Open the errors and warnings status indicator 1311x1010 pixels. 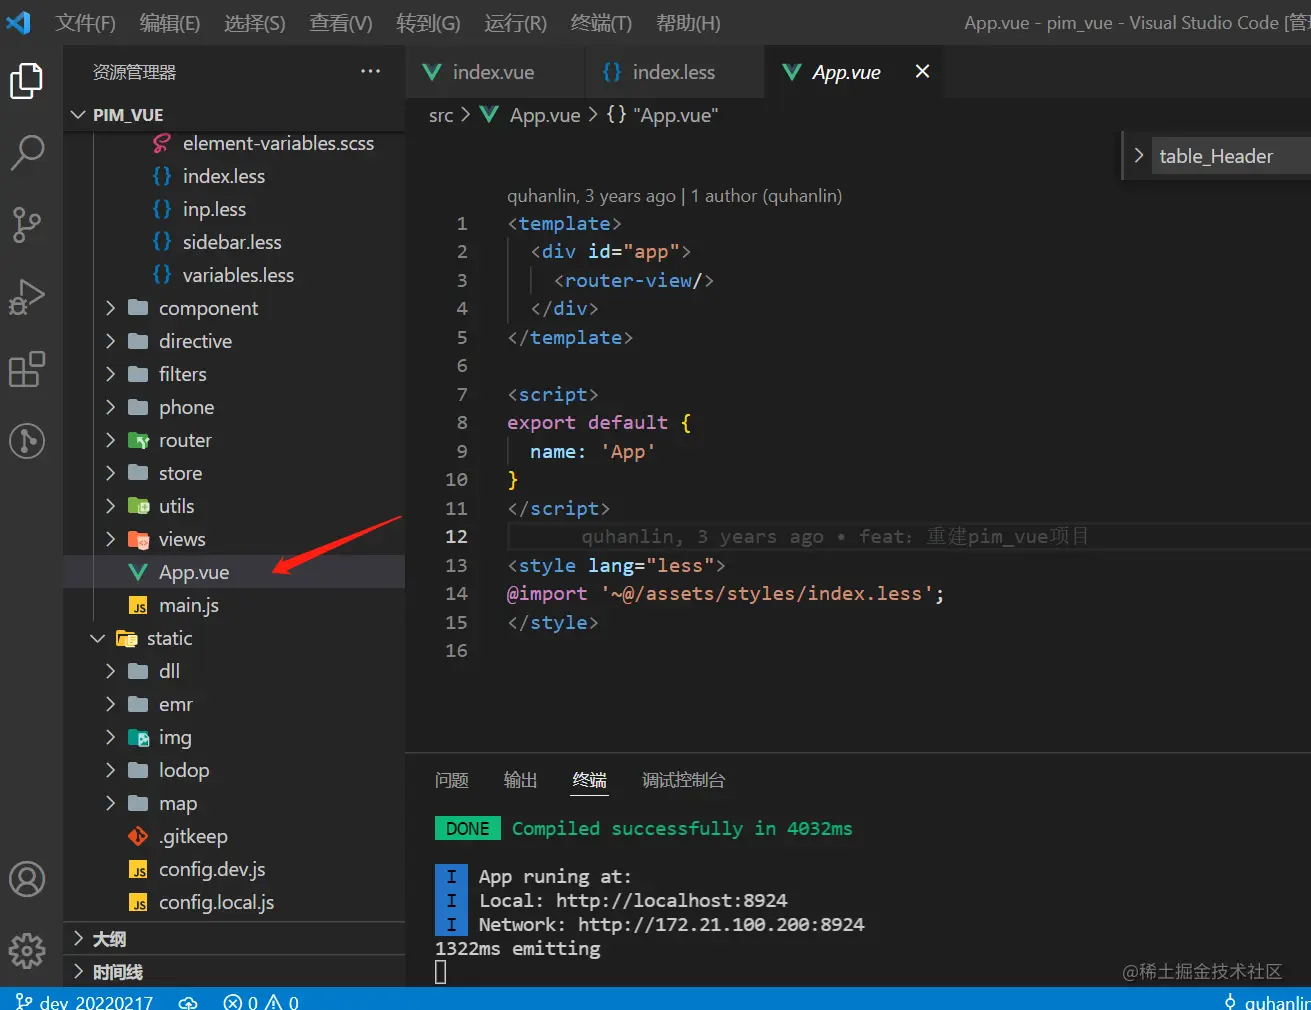point(261,1001)
